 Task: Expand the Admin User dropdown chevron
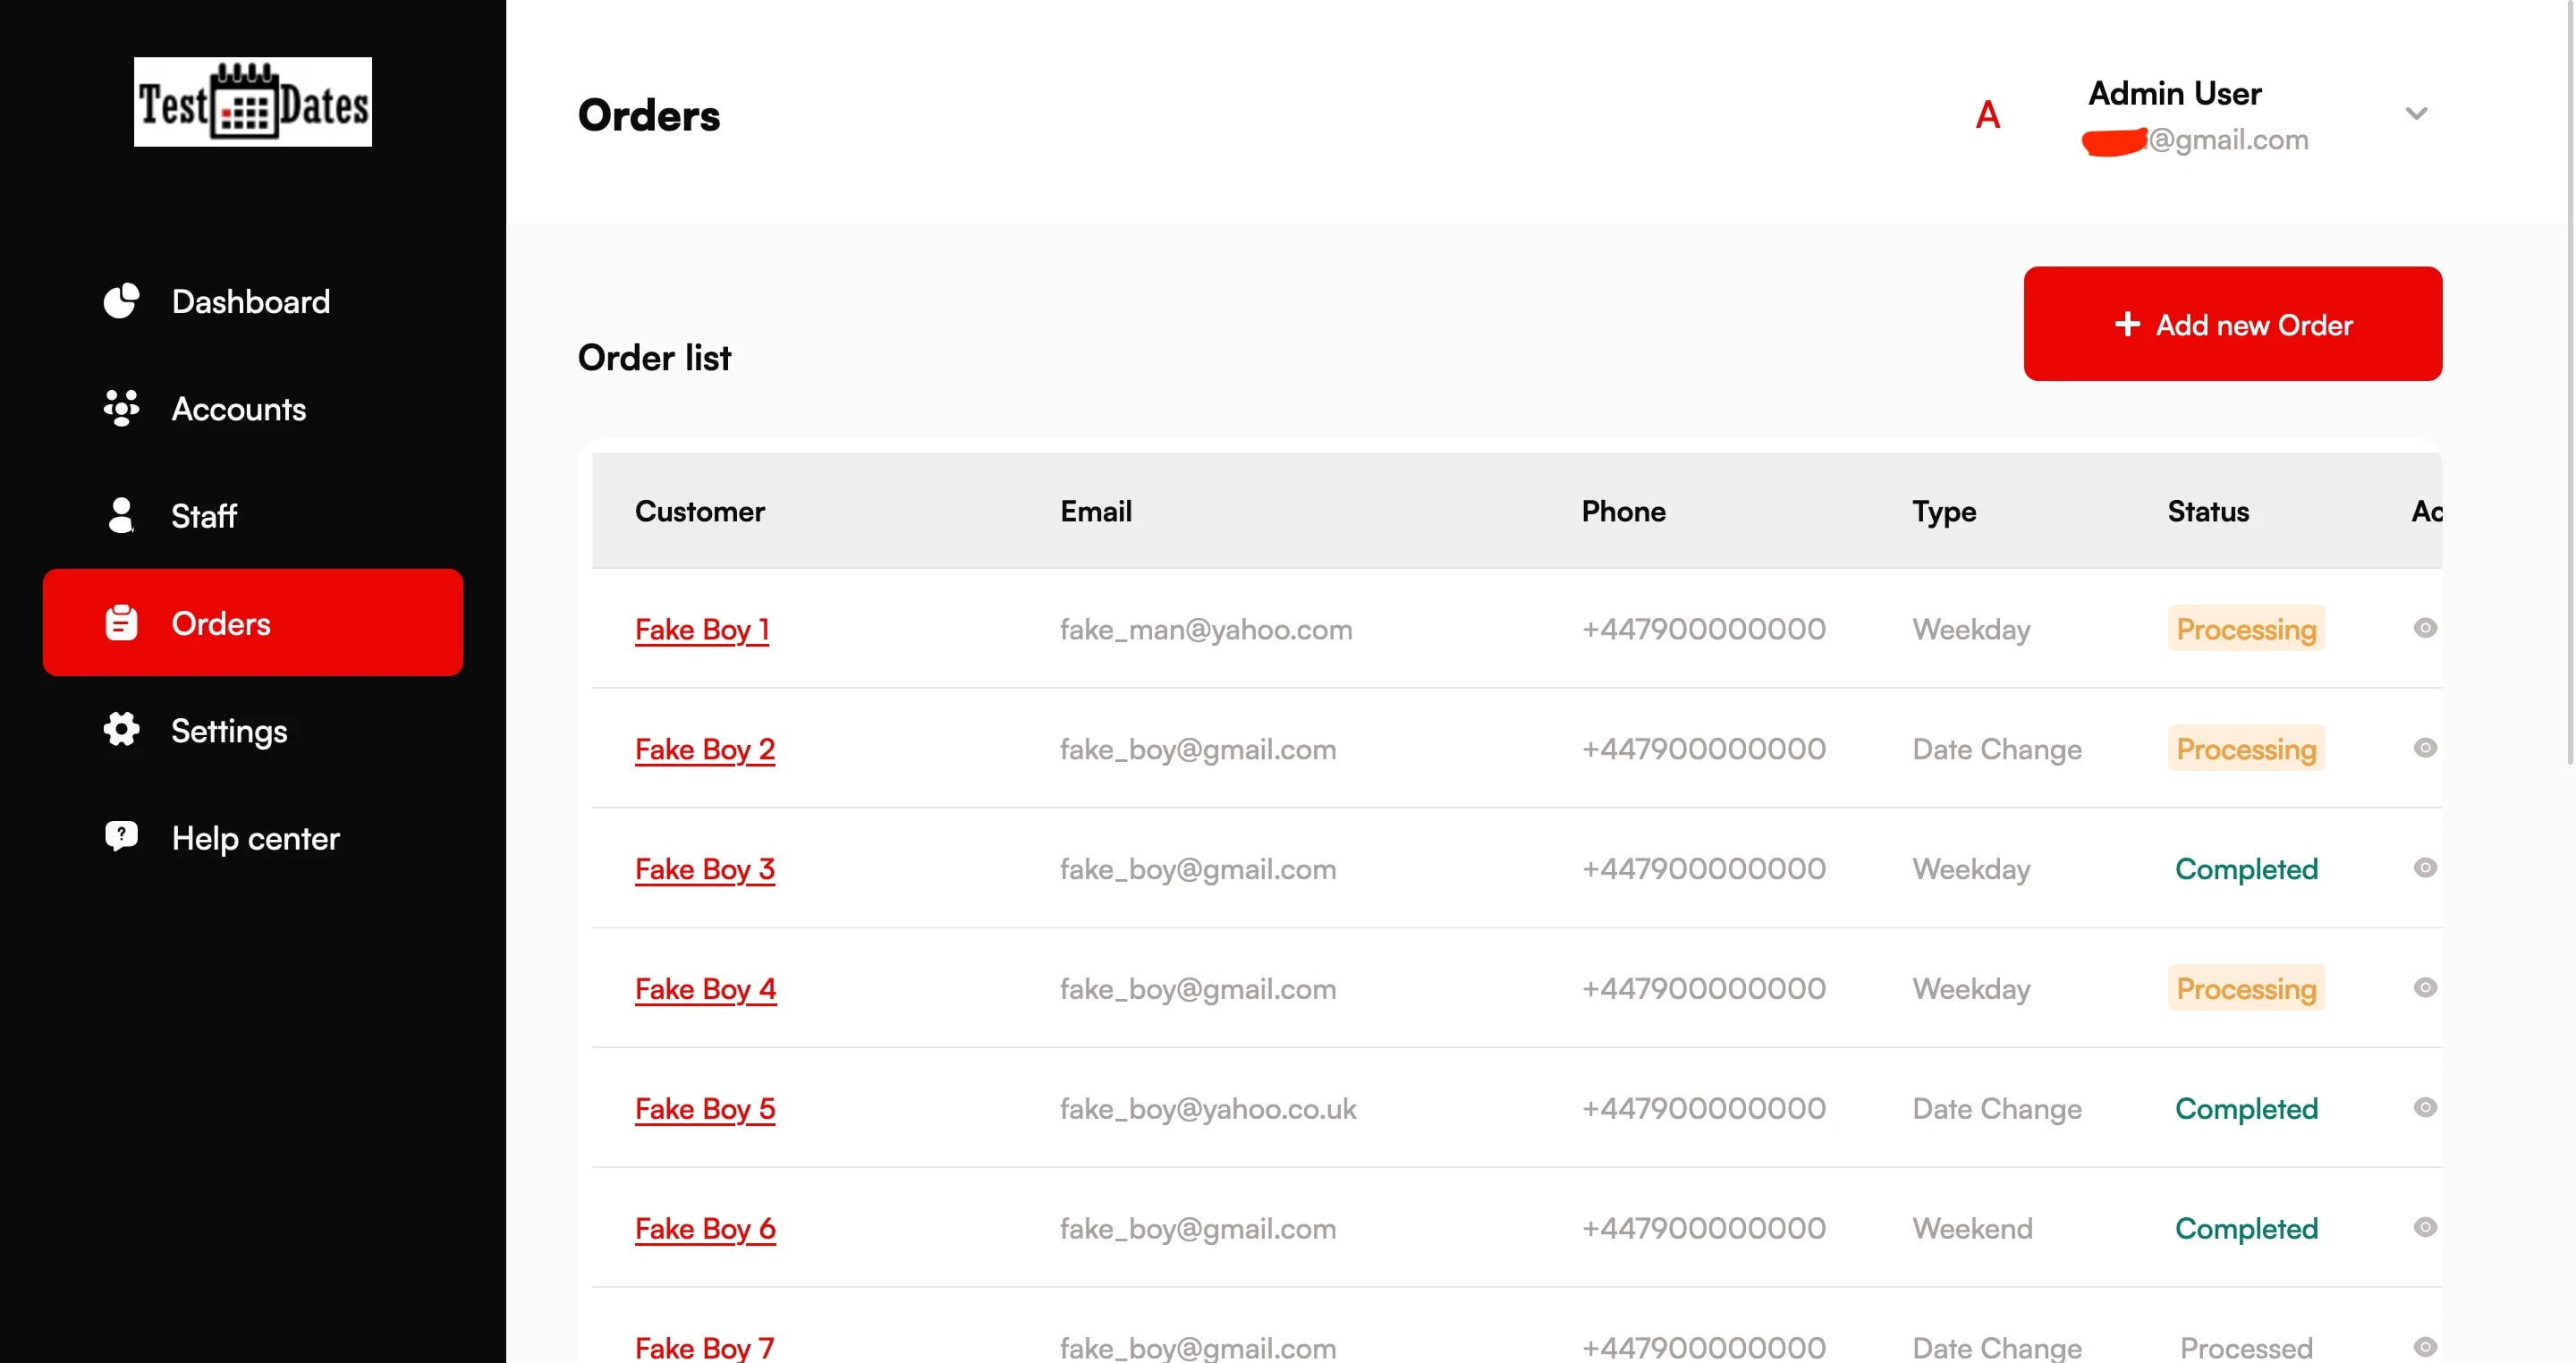[x=2416, y=114]
